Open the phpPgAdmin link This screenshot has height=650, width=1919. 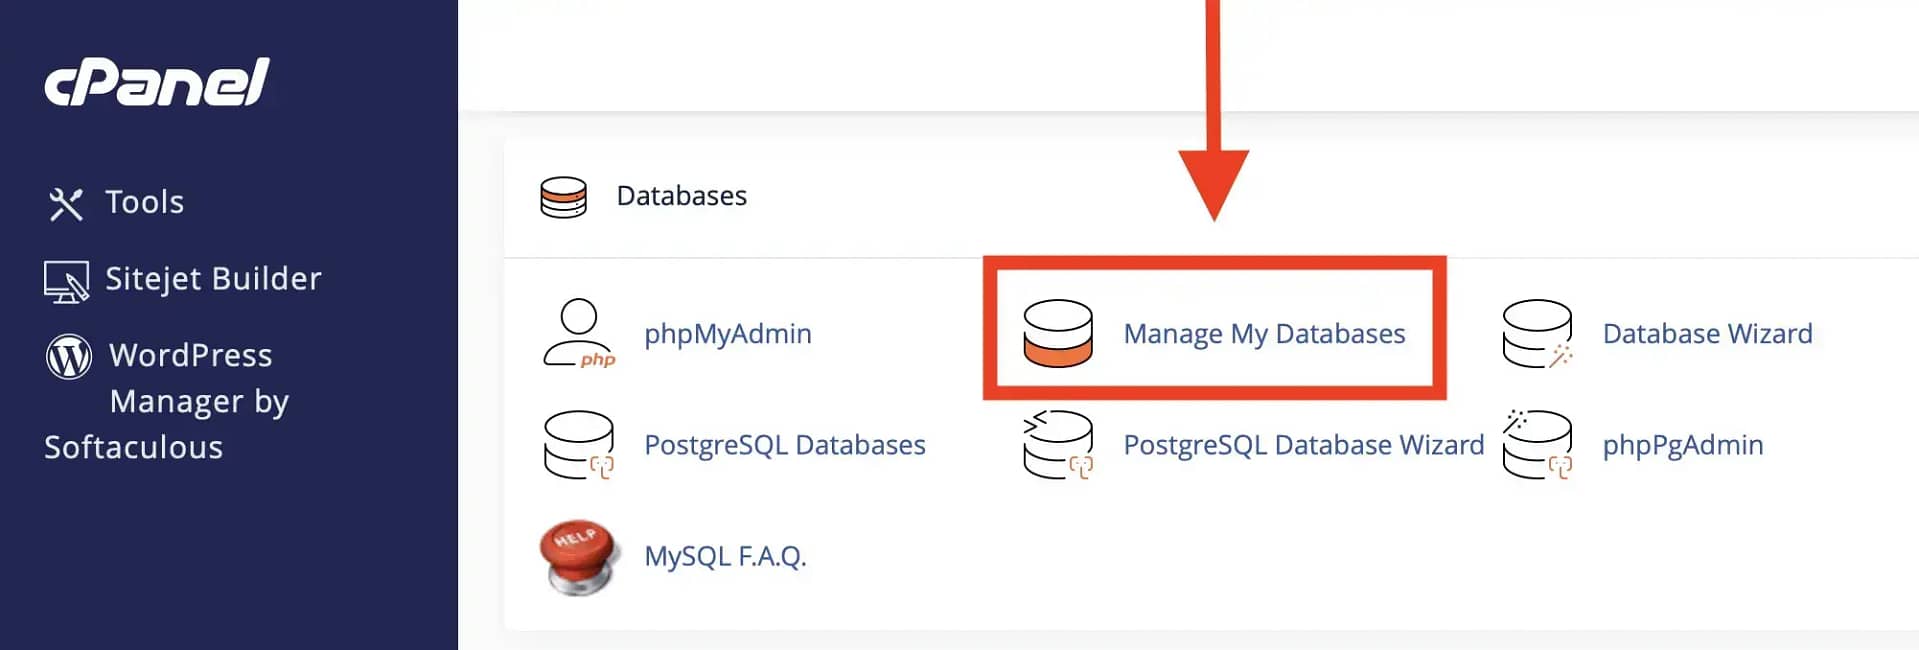(x=1683, y=445)
